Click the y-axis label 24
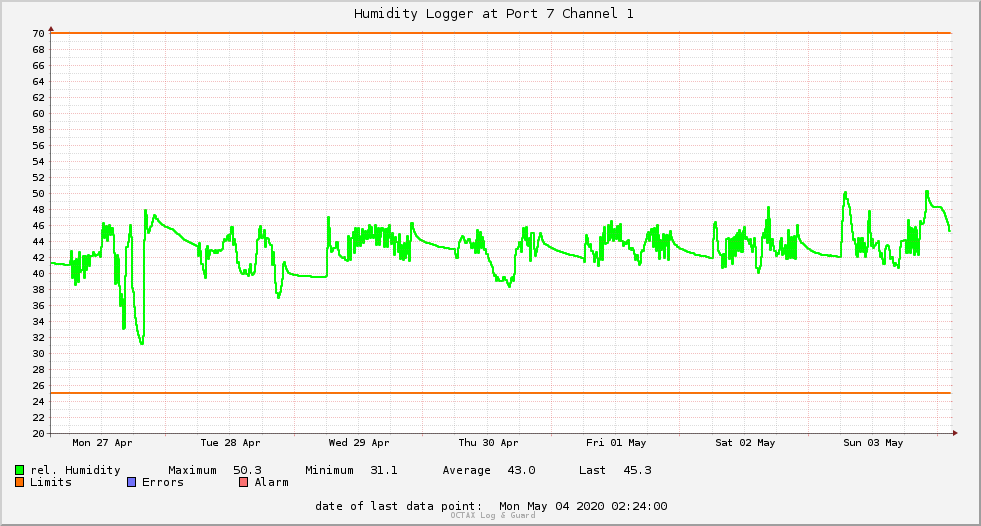Image resolution: width=981 pixels, height=526 pixels. 39,402
